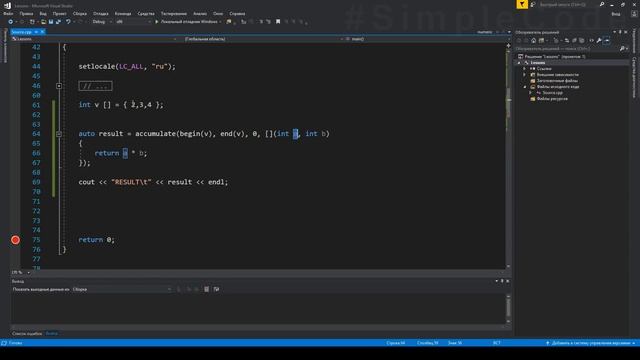Click the Solution Explorer search field
640x360 pixels.
567,49
